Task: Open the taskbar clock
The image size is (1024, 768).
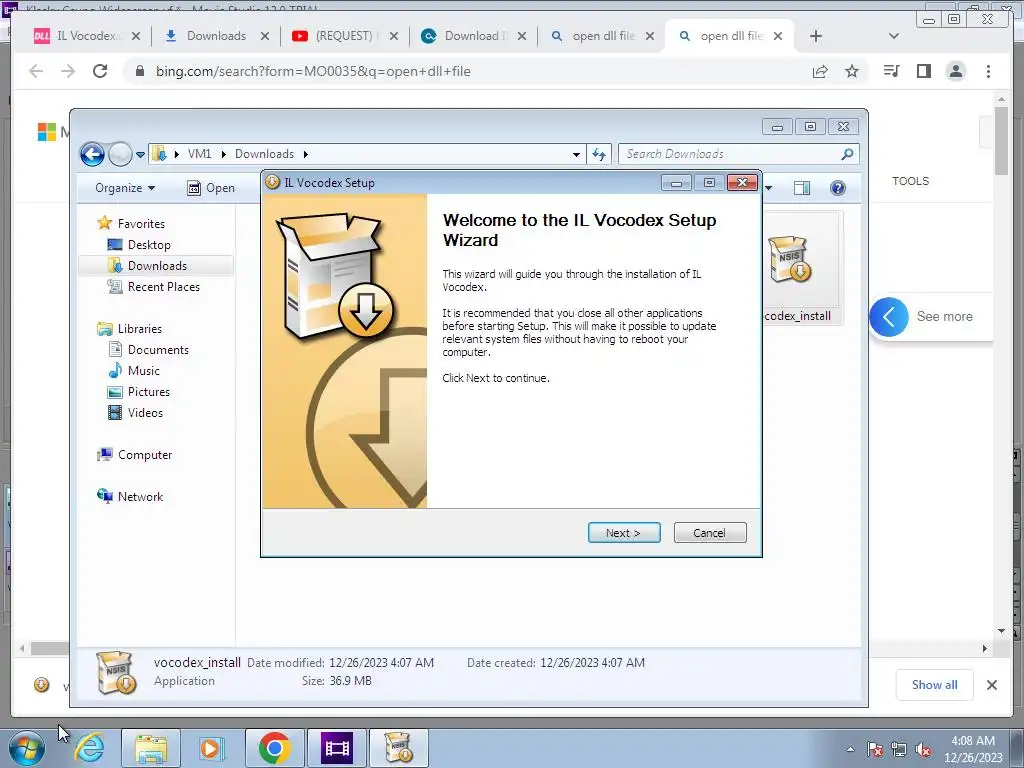Action: (973, 749)
